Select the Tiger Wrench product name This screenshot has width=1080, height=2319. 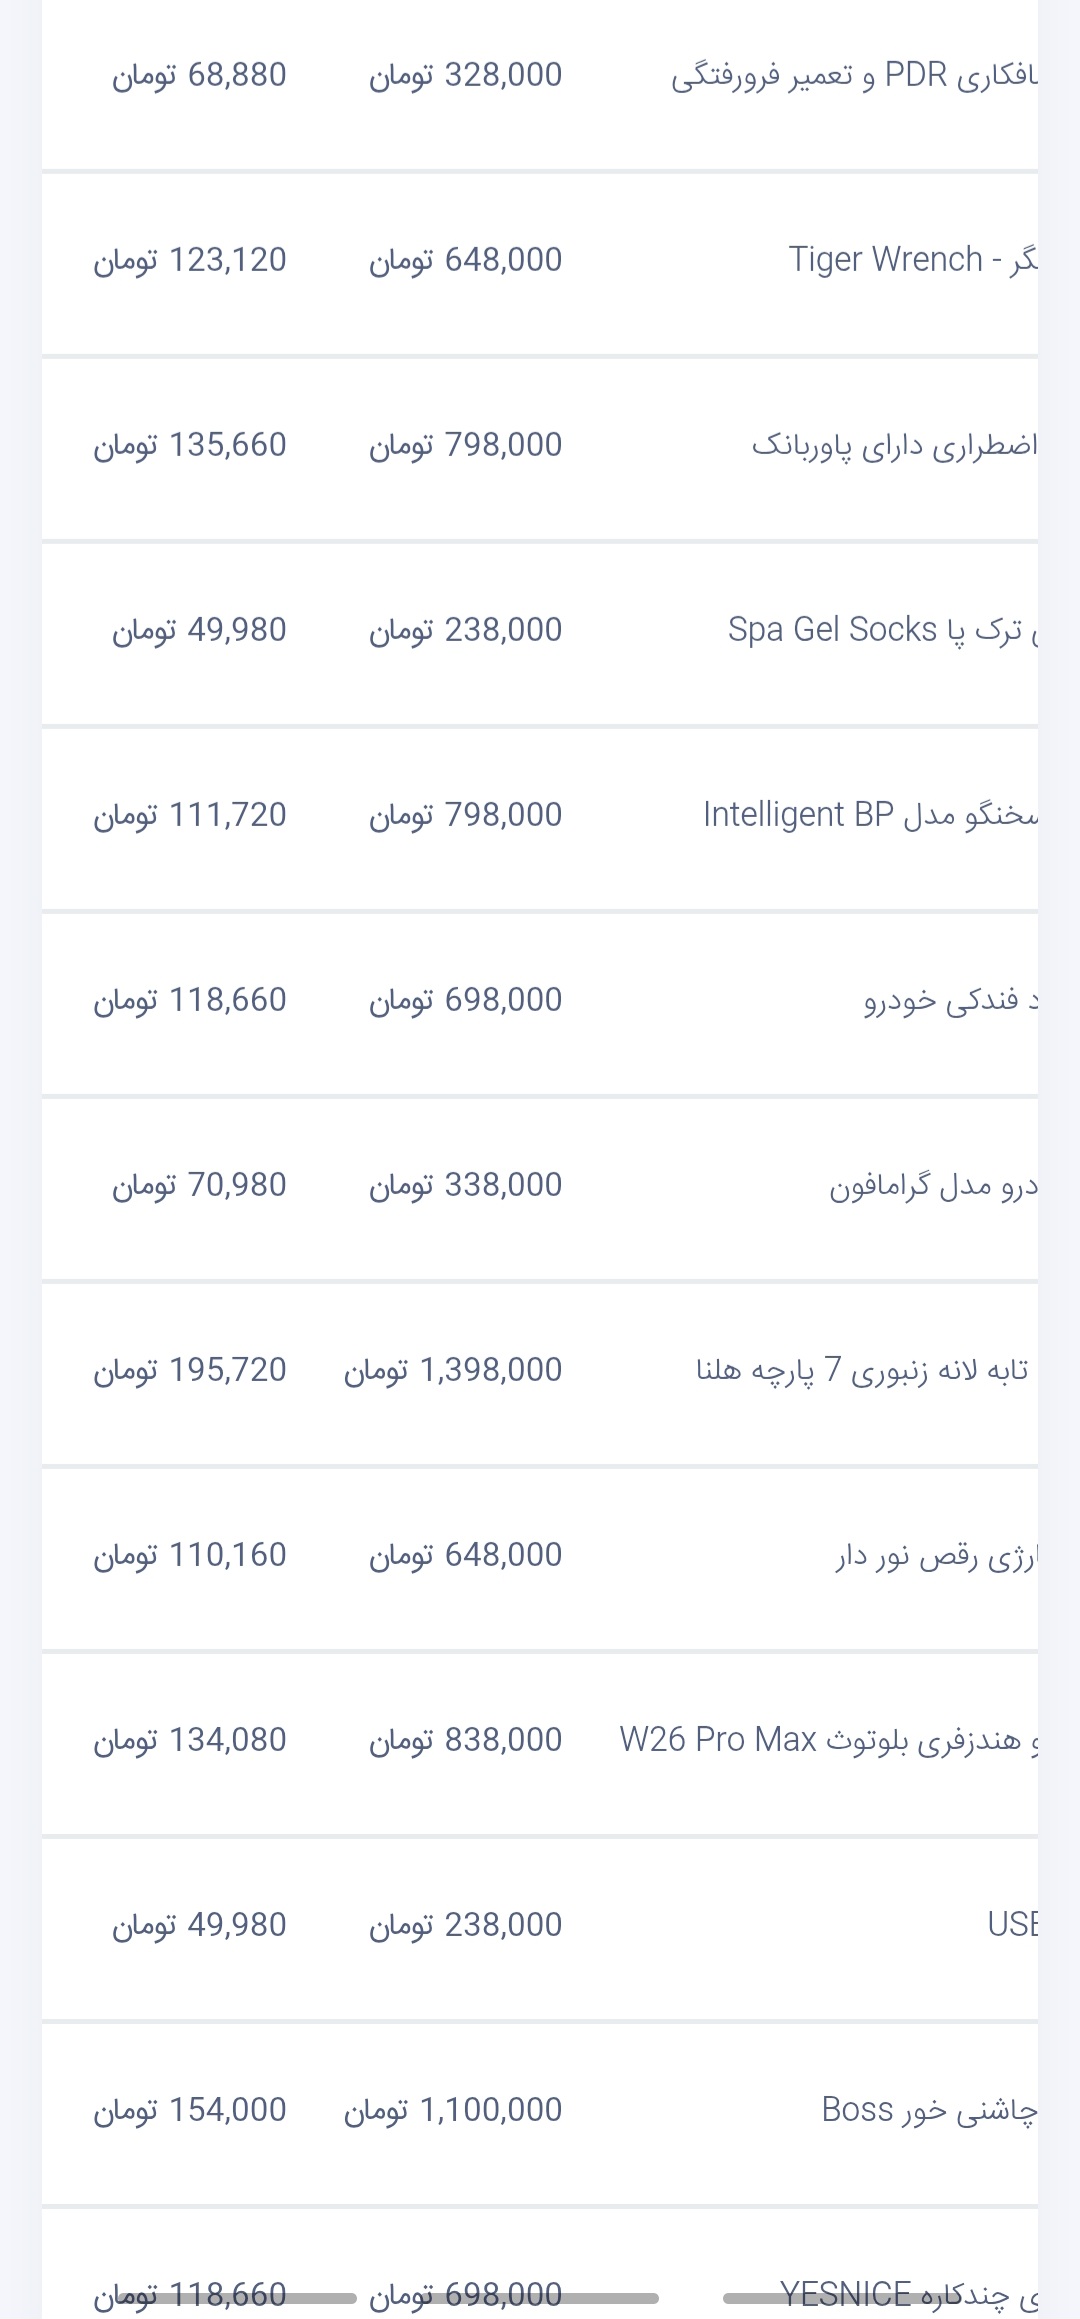pos(912,260)
